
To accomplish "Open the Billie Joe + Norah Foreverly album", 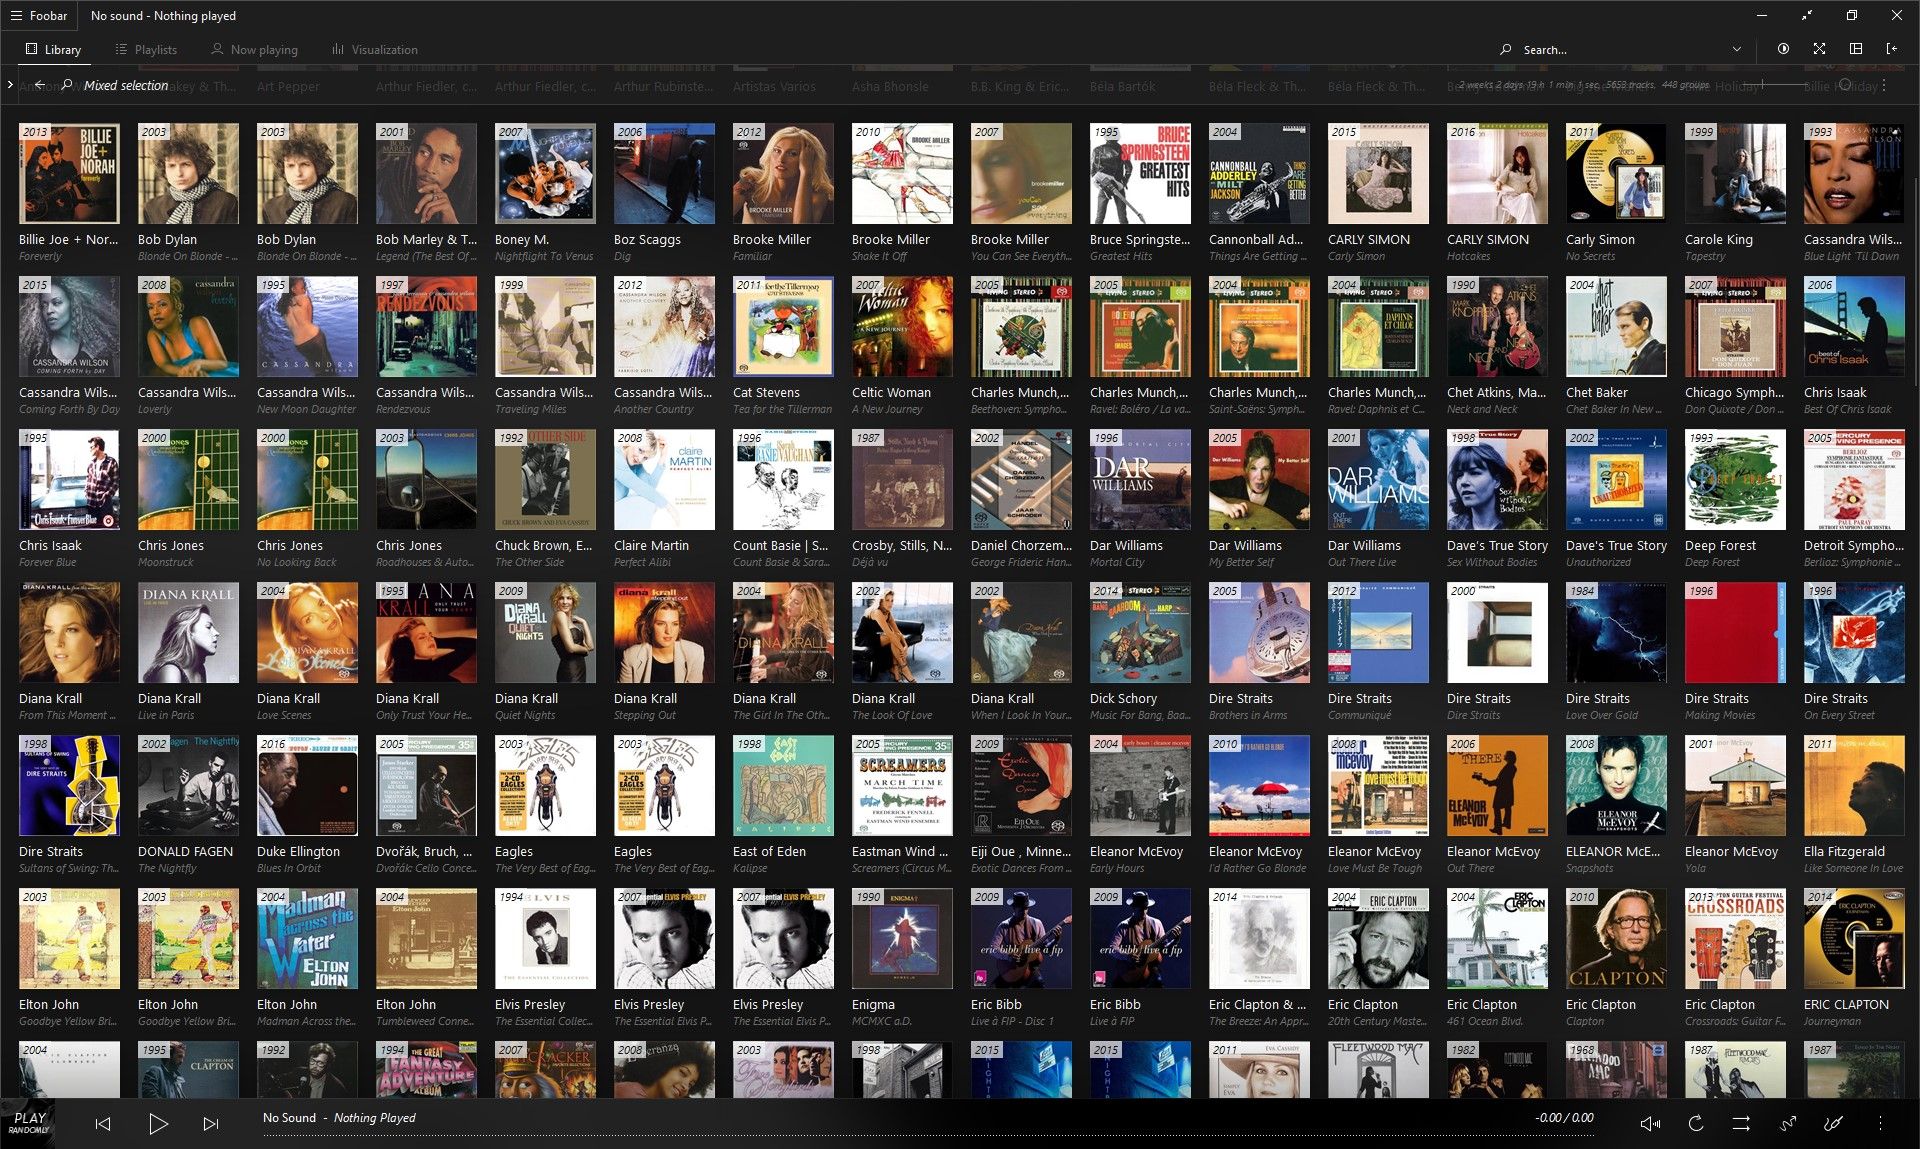I will [x=69, y=173].
